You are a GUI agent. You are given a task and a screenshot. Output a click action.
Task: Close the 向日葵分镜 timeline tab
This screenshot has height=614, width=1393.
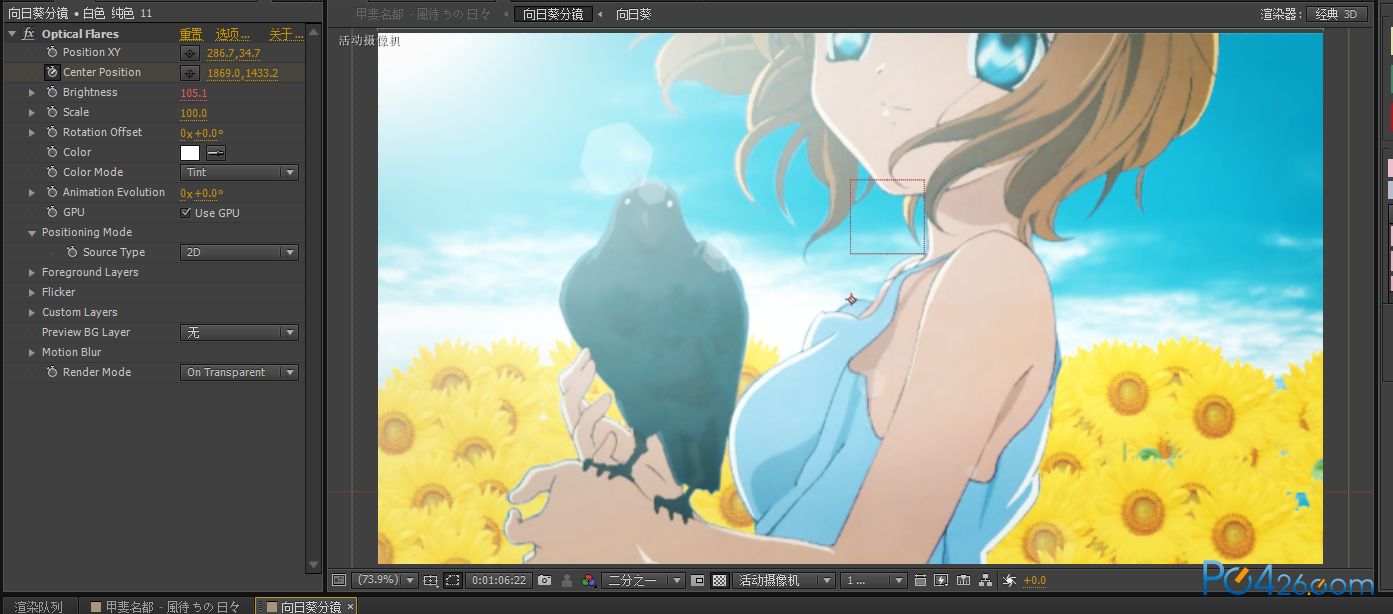click(x=350, y=607)
